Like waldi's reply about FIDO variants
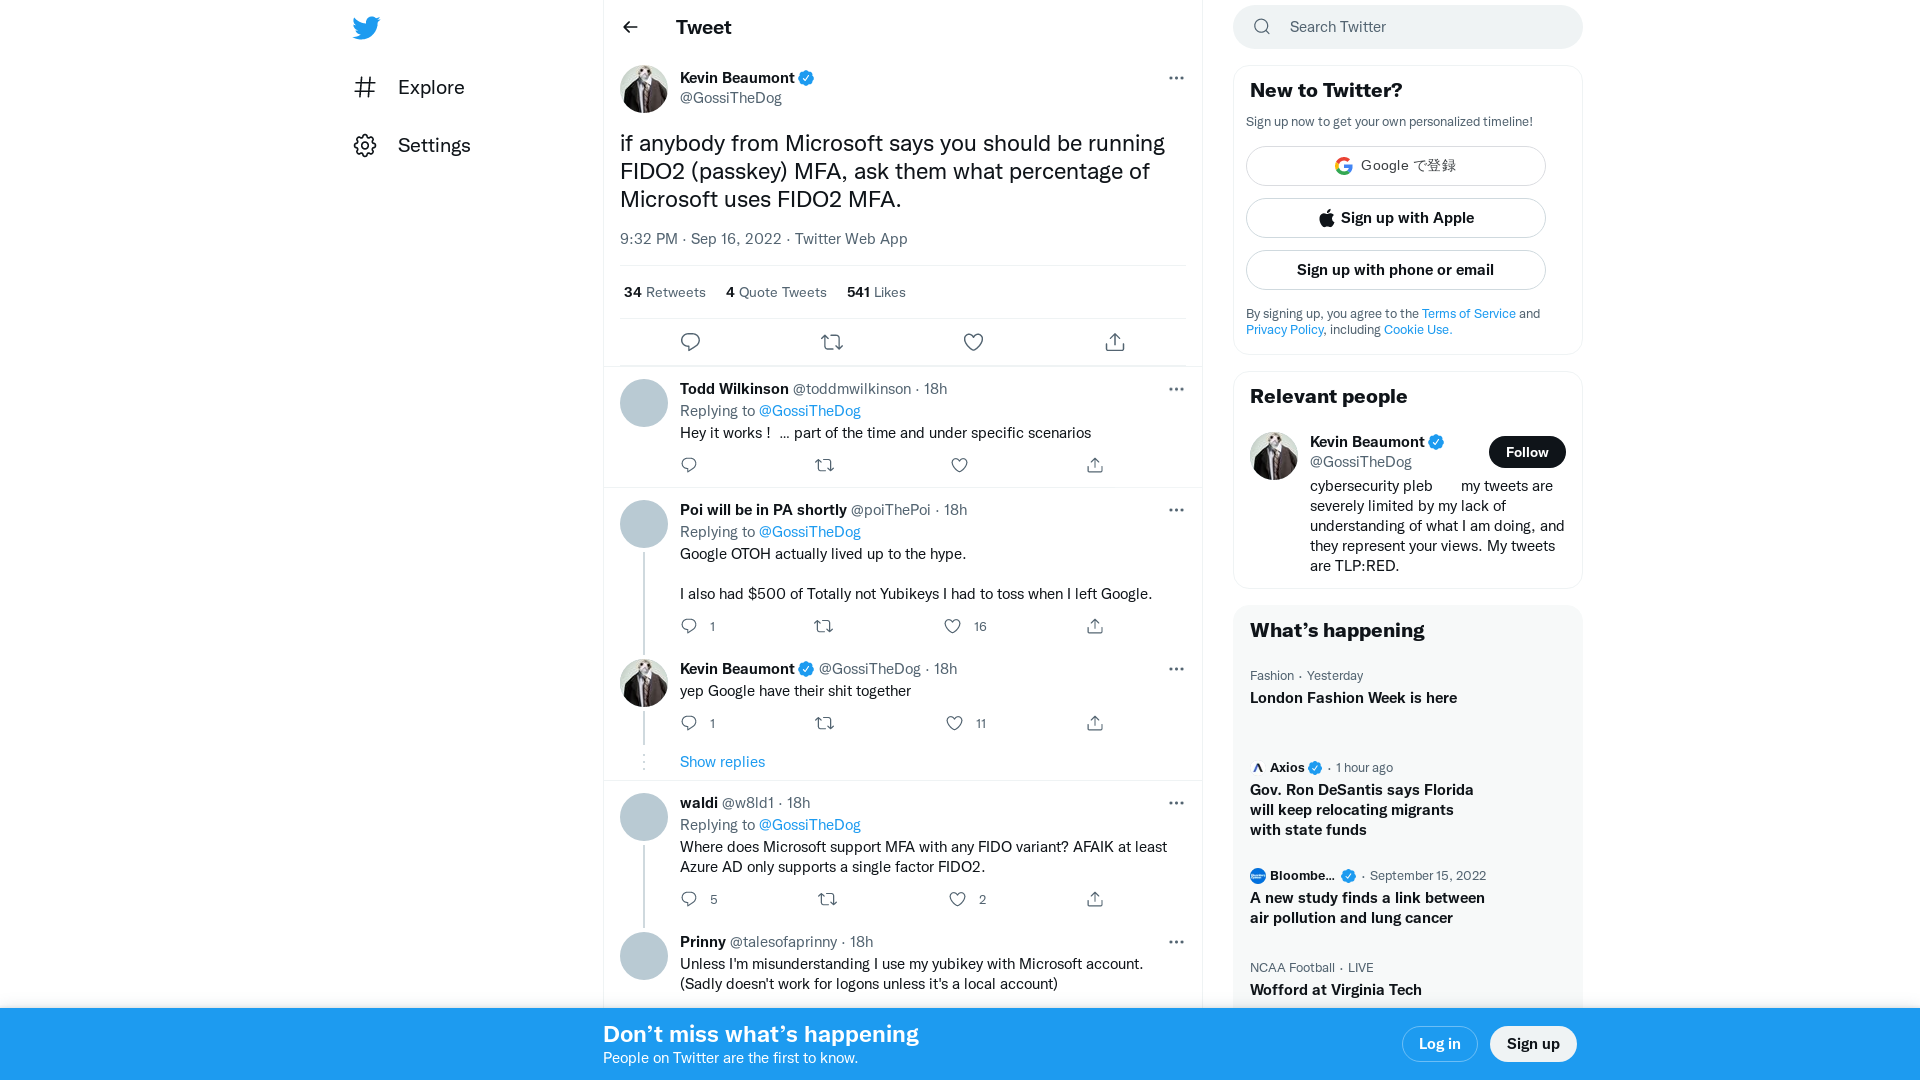The width and height of the screenshot is (1920, 1080). pos(957,899)
